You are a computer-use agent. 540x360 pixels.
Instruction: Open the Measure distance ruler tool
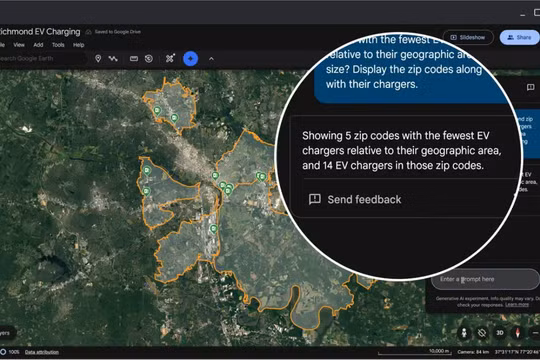[134, 59]
